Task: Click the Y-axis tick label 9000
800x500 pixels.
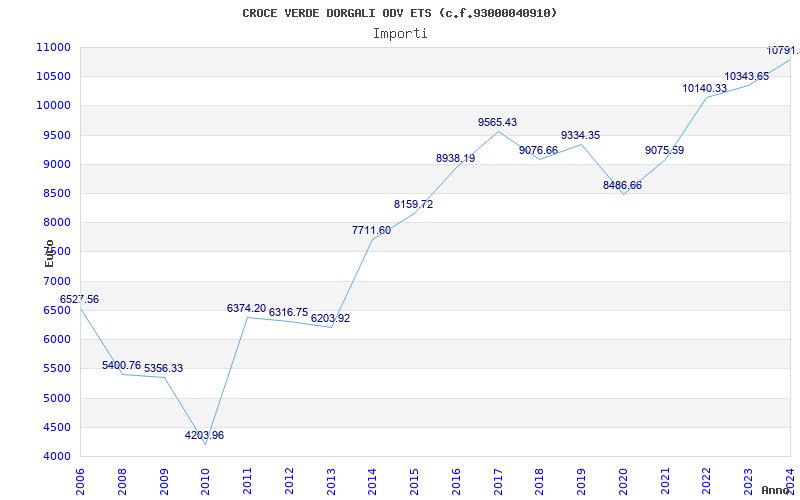Action: 56,164
